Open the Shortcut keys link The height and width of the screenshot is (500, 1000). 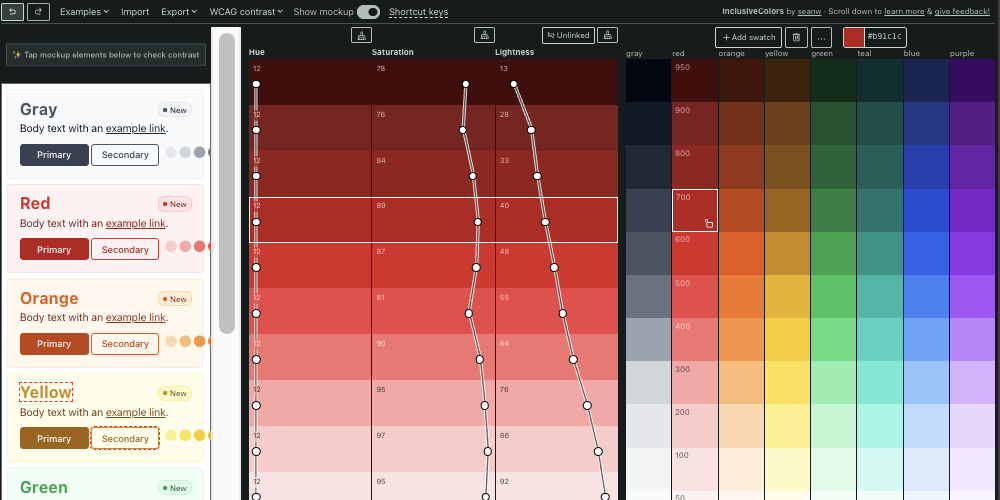pyautogui.click(x=418, y=11)
